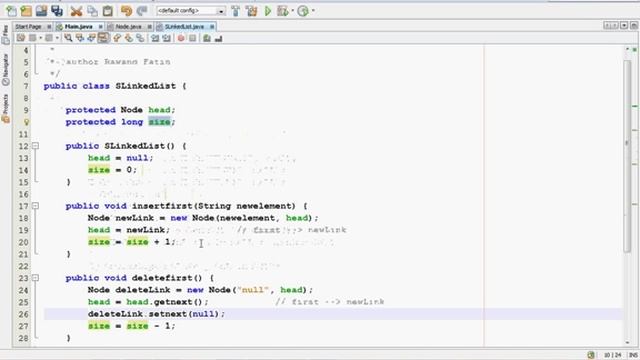Click the Cut scissors icon
This screenshot has width=640, height=360.
(76, 11)
